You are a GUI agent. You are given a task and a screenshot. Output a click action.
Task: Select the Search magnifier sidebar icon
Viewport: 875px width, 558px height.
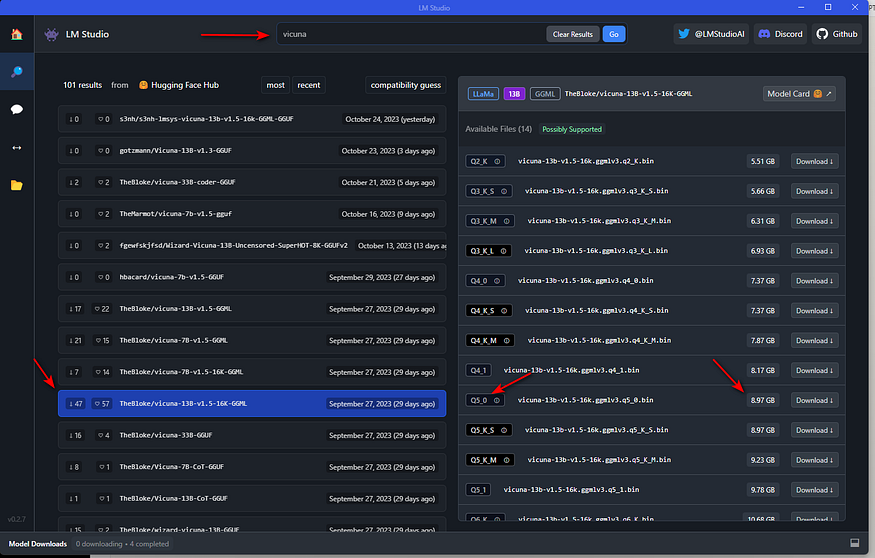click(17, 71)
